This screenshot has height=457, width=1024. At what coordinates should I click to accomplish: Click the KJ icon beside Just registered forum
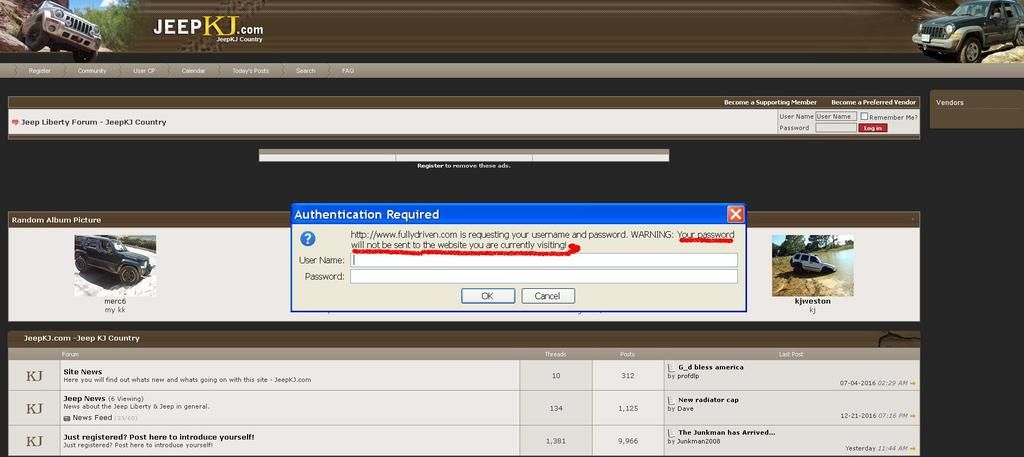[x=34, y=441]
